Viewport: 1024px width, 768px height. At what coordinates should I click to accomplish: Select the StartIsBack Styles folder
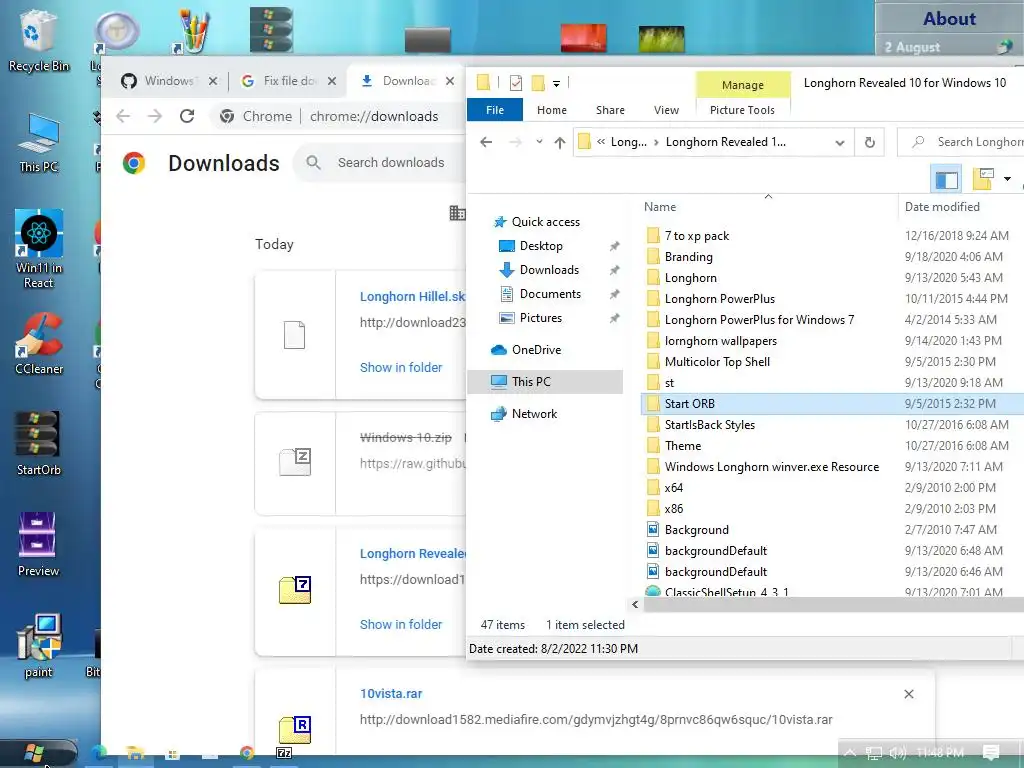(x=709, y=424)
